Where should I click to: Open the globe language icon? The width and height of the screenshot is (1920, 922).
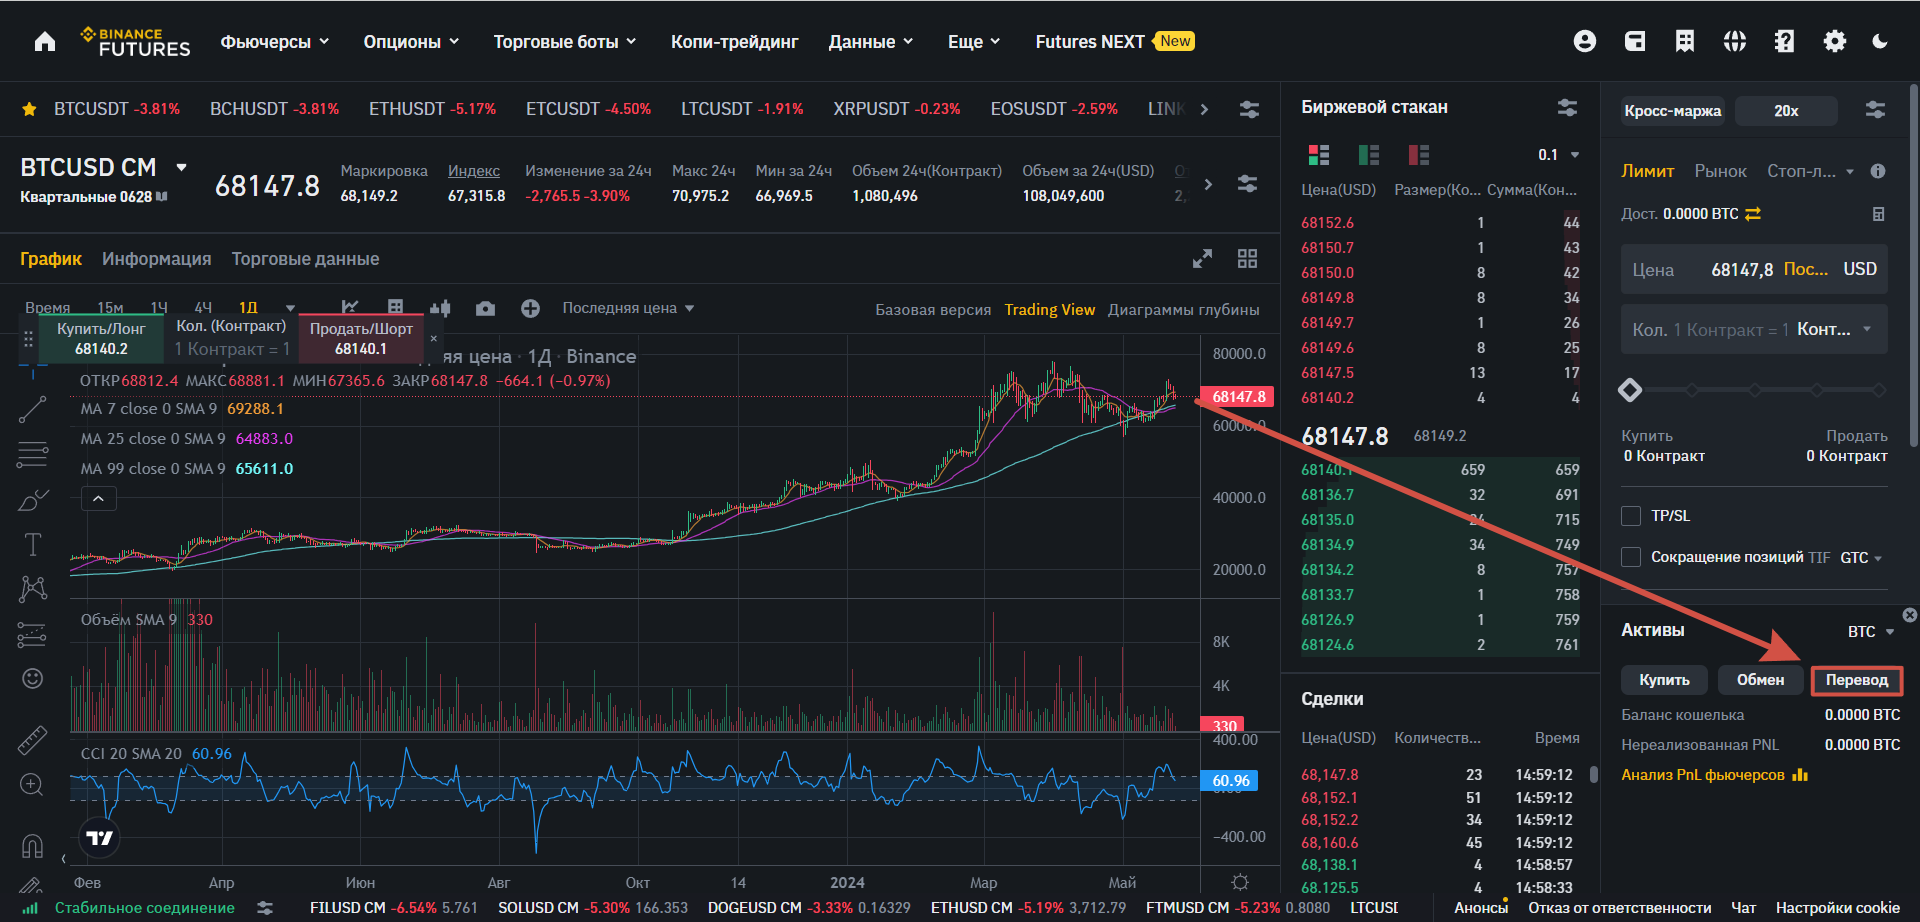tap(1735, 41)
